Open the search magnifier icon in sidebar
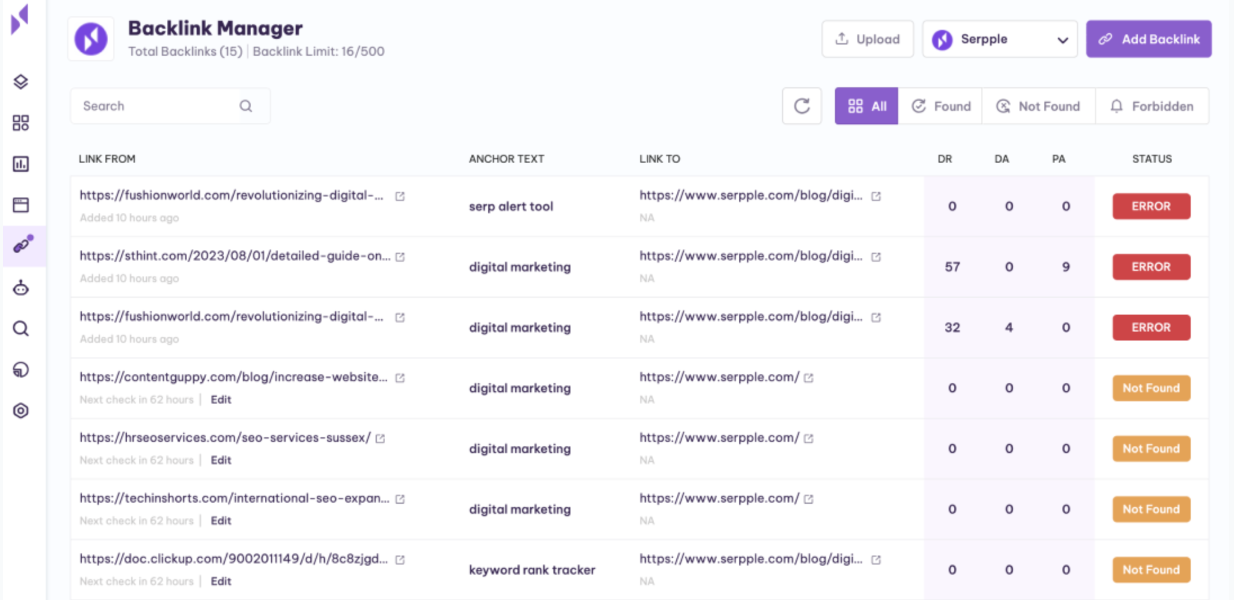Screen dimensions: 1234x610 (x=21, y=328)
